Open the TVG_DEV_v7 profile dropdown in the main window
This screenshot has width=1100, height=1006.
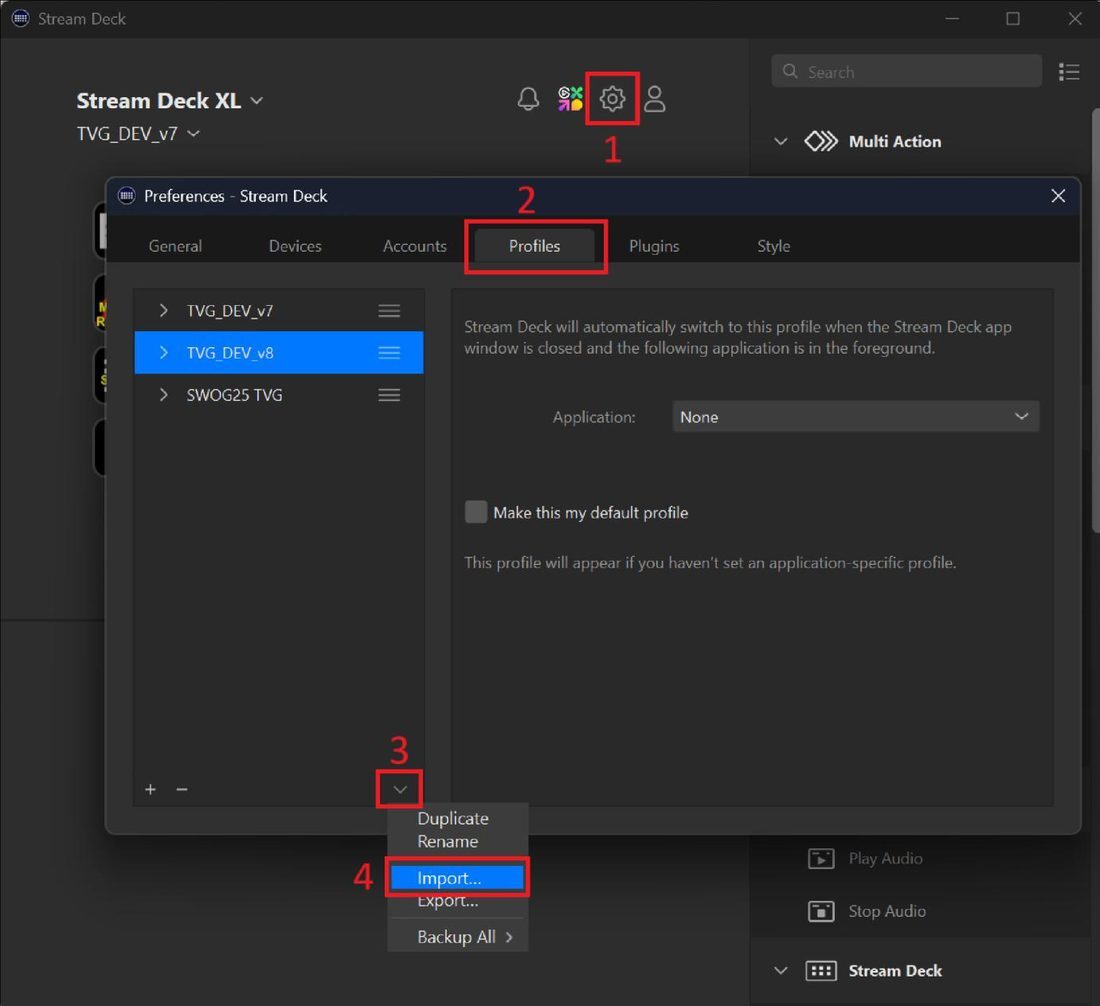click(194, 133)
